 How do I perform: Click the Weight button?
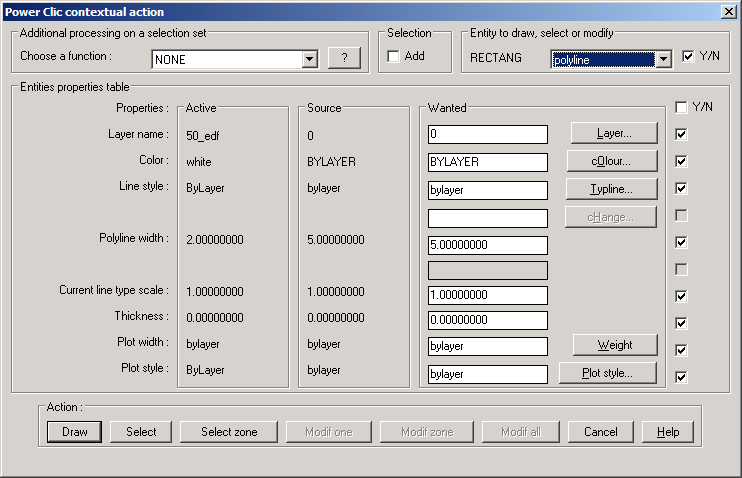click(x=615, y=345)
